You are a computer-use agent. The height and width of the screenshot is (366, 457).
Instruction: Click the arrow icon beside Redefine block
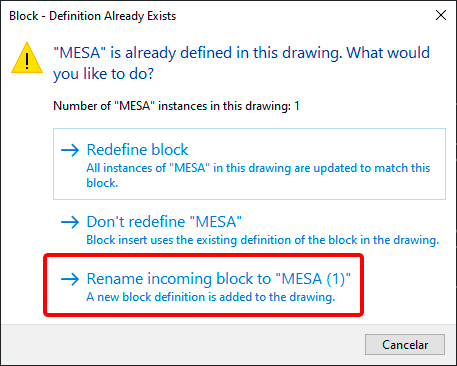(x=70, y=150)
